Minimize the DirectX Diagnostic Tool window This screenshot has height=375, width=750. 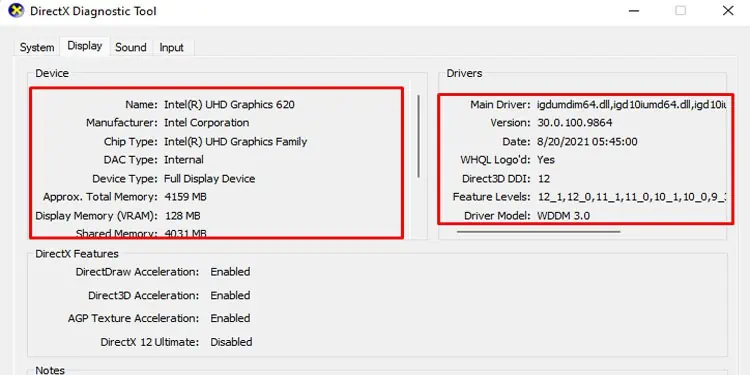click(x=634, y=11)
